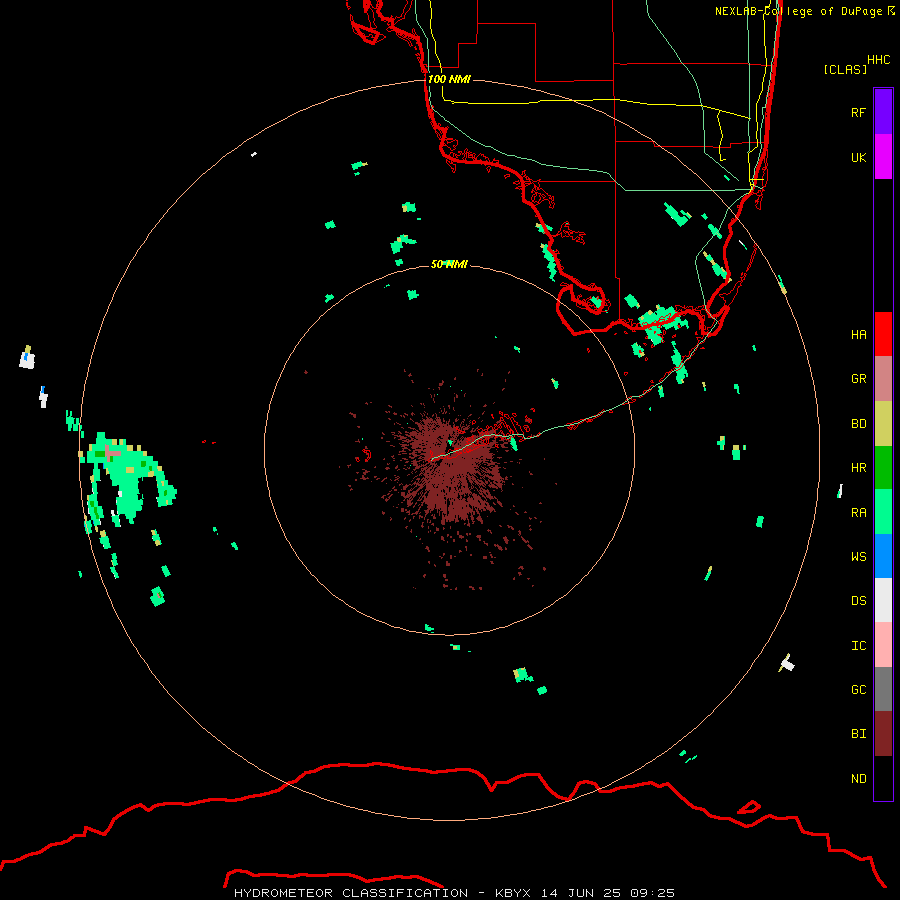Click the HR dark green swatch
Image resolution: width=900 pixels, height=900 pixels.
click(x=883, y=468)
